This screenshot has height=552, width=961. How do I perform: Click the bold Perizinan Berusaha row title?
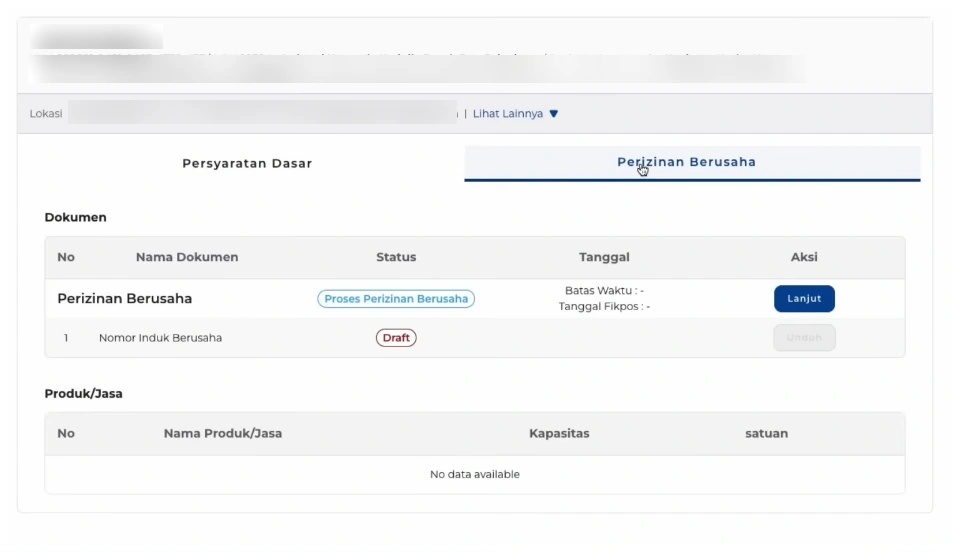coord(125,299)
